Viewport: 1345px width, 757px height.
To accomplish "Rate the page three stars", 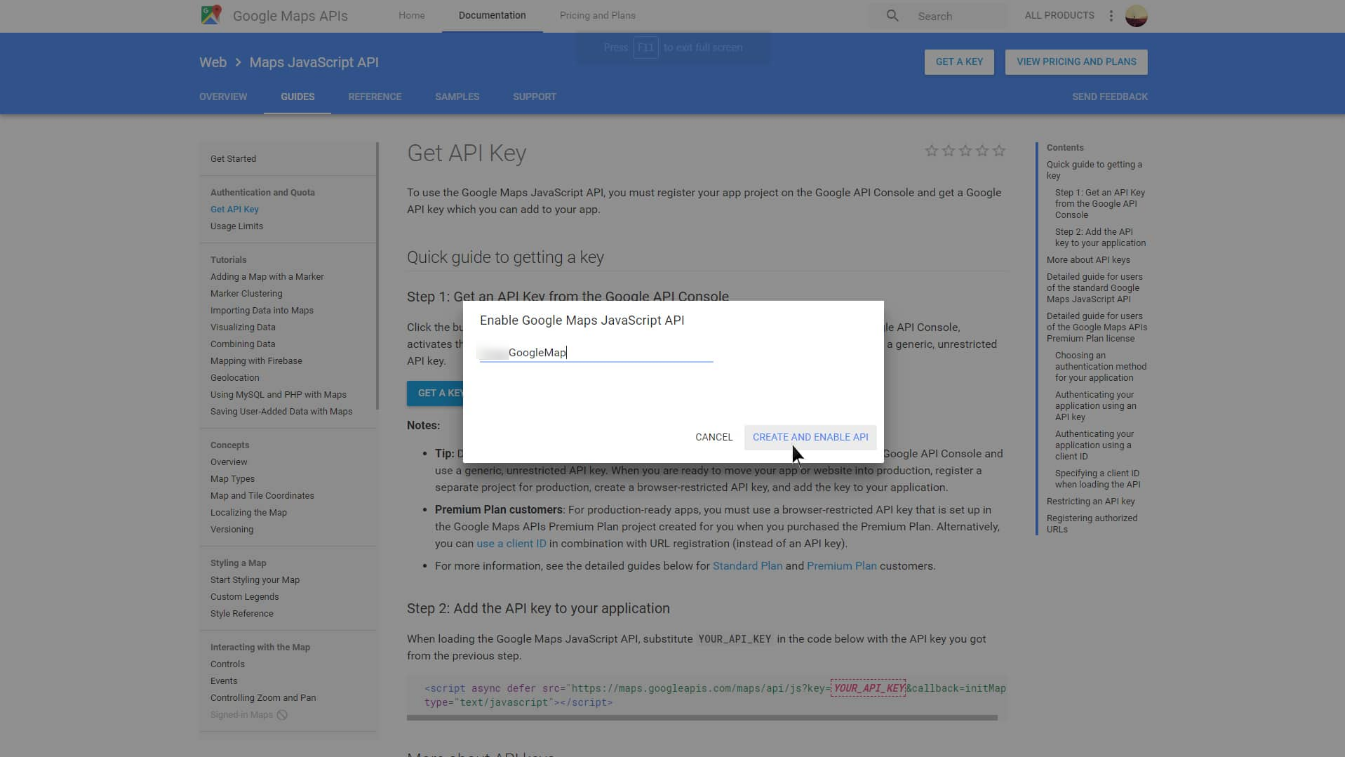I will pyautogui.click(x=965, y=151).
